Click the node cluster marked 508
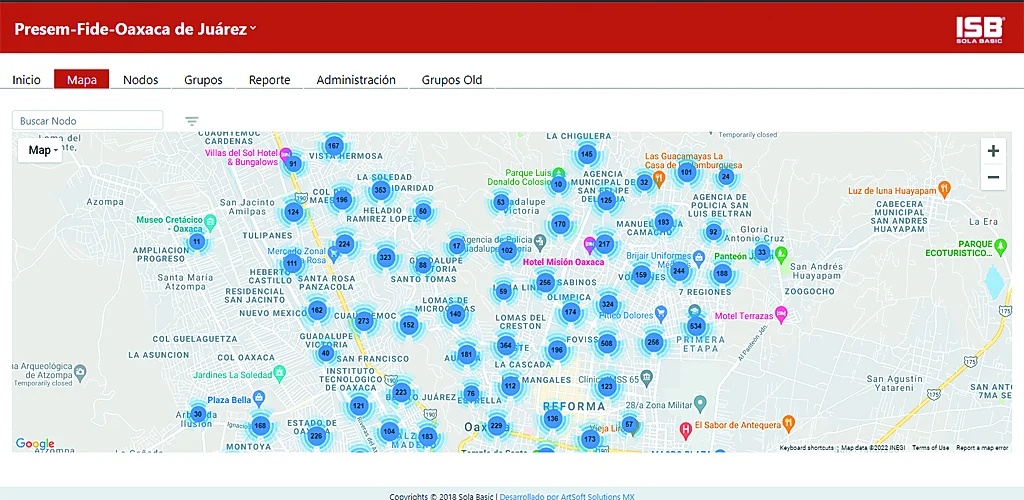The width and height of the screenshot is (1024, 500). [x=606, y=344]
